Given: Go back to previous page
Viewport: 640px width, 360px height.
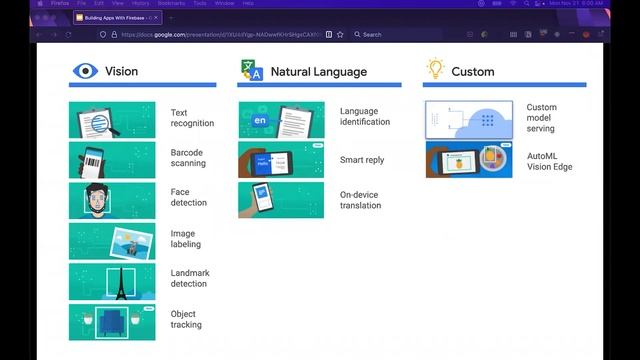Looking at the screenshot, I should pos(39,35).
